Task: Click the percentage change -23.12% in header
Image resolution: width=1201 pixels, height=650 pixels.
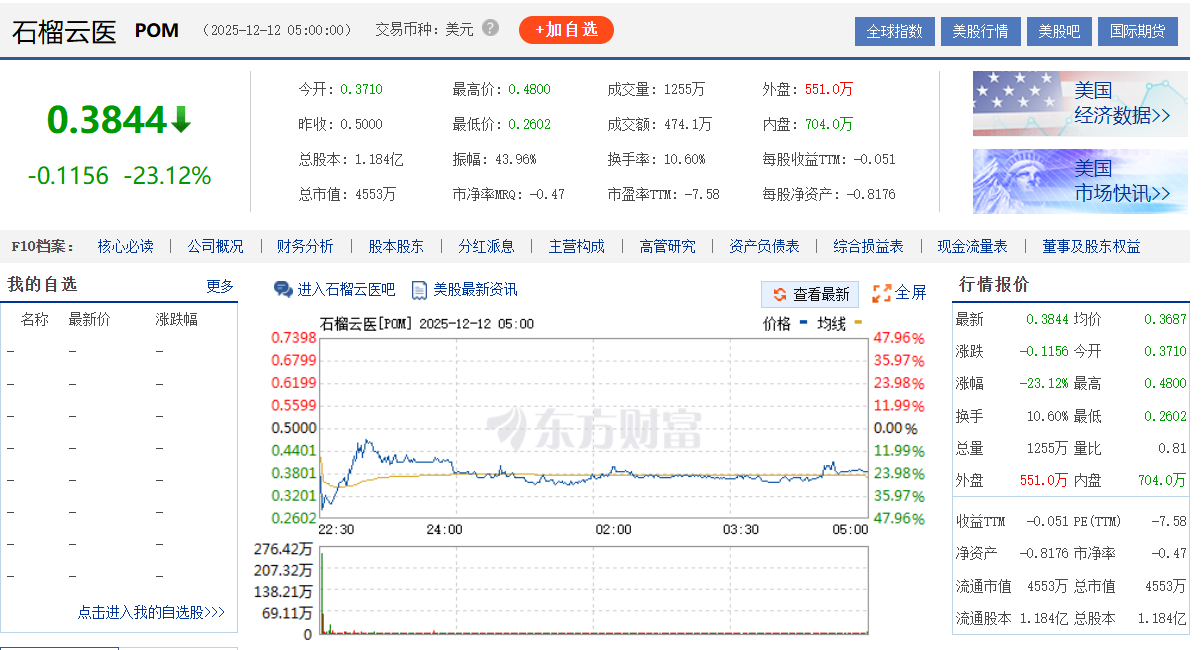Action: pos(167,176)
